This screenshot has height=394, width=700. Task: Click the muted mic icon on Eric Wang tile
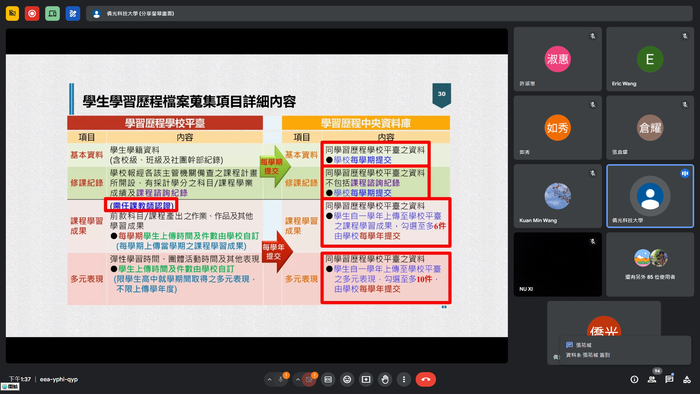[x=685, y=36]
